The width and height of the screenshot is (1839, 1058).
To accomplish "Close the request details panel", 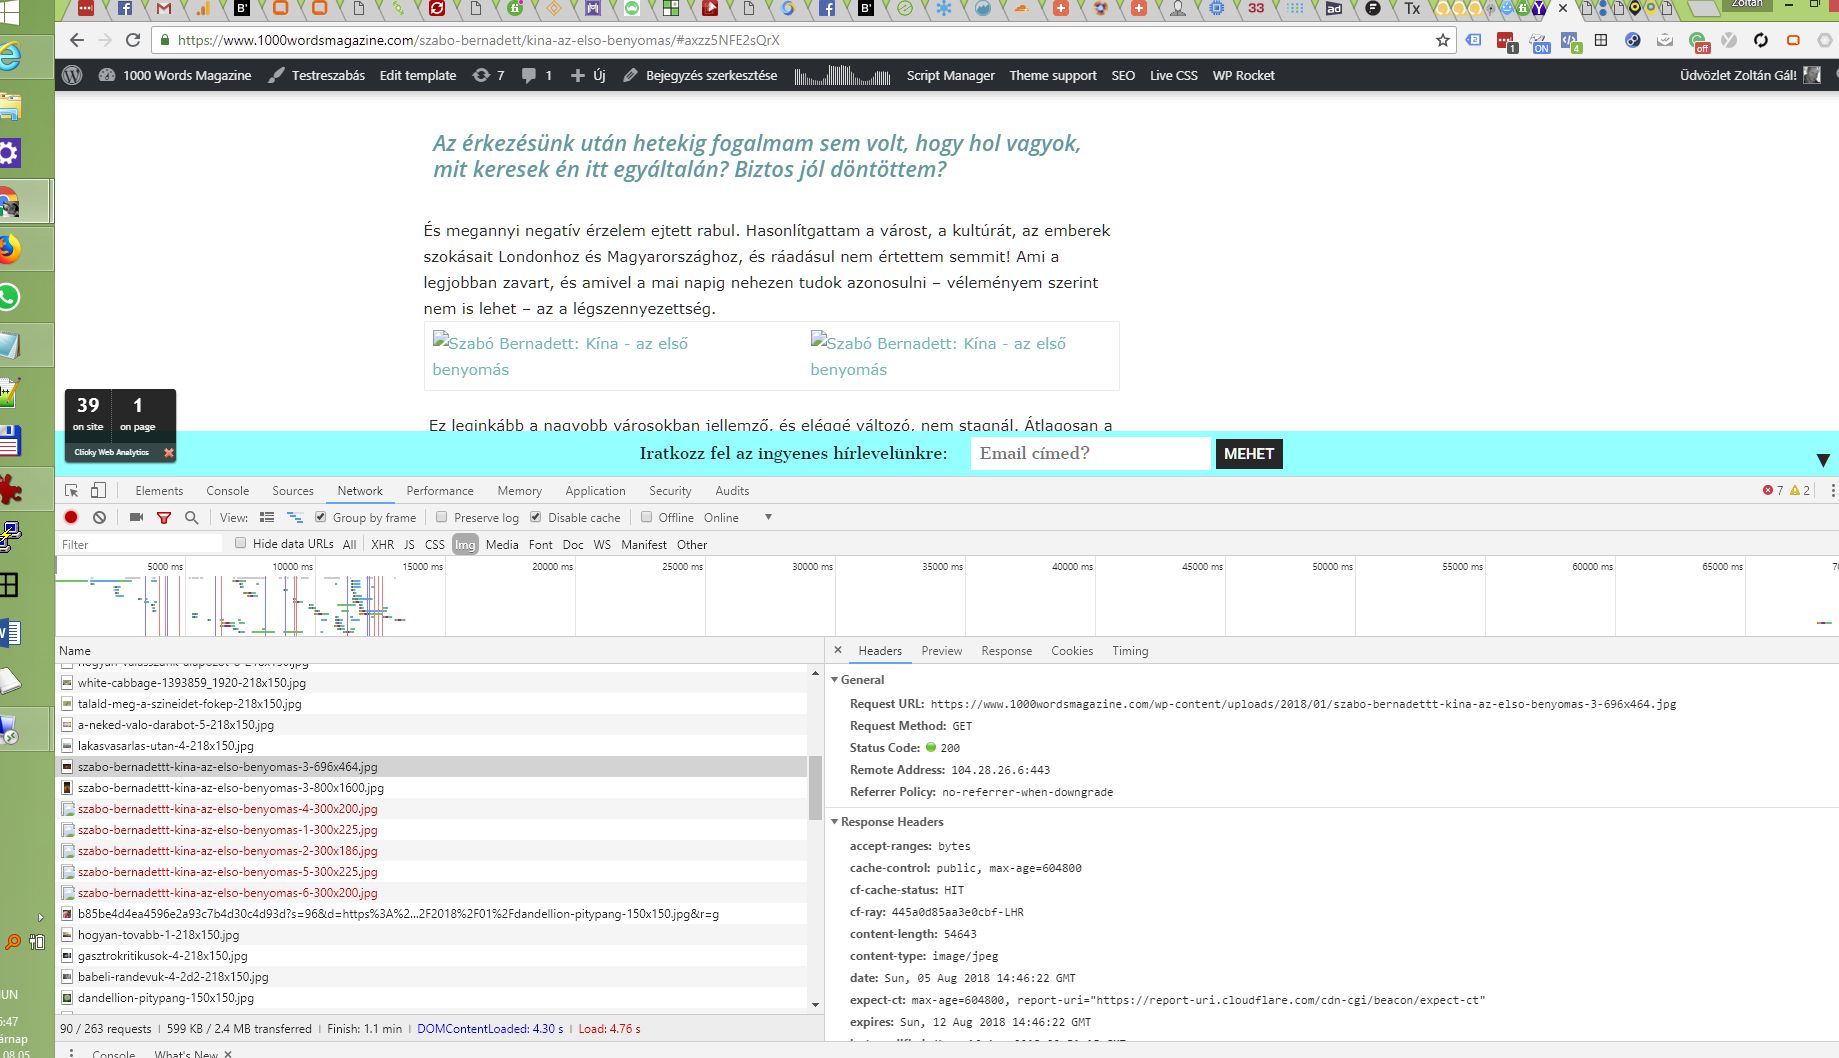I will [838, 650].
